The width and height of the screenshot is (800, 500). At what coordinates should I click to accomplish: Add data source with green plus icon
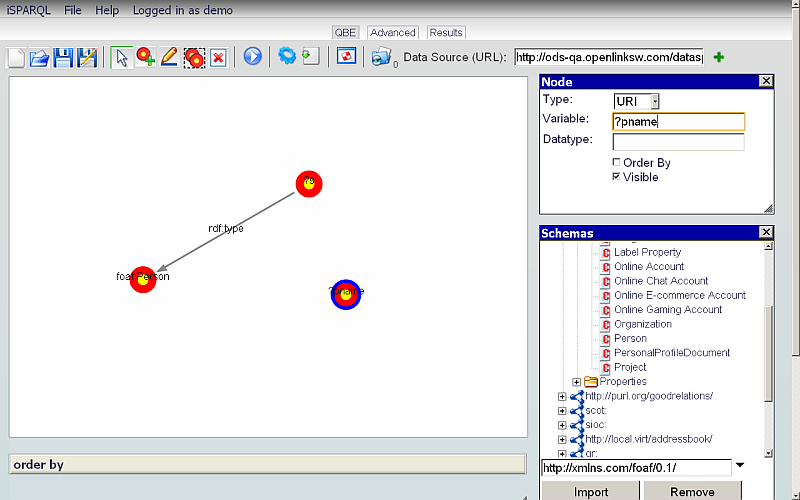(x=719, y=57)
